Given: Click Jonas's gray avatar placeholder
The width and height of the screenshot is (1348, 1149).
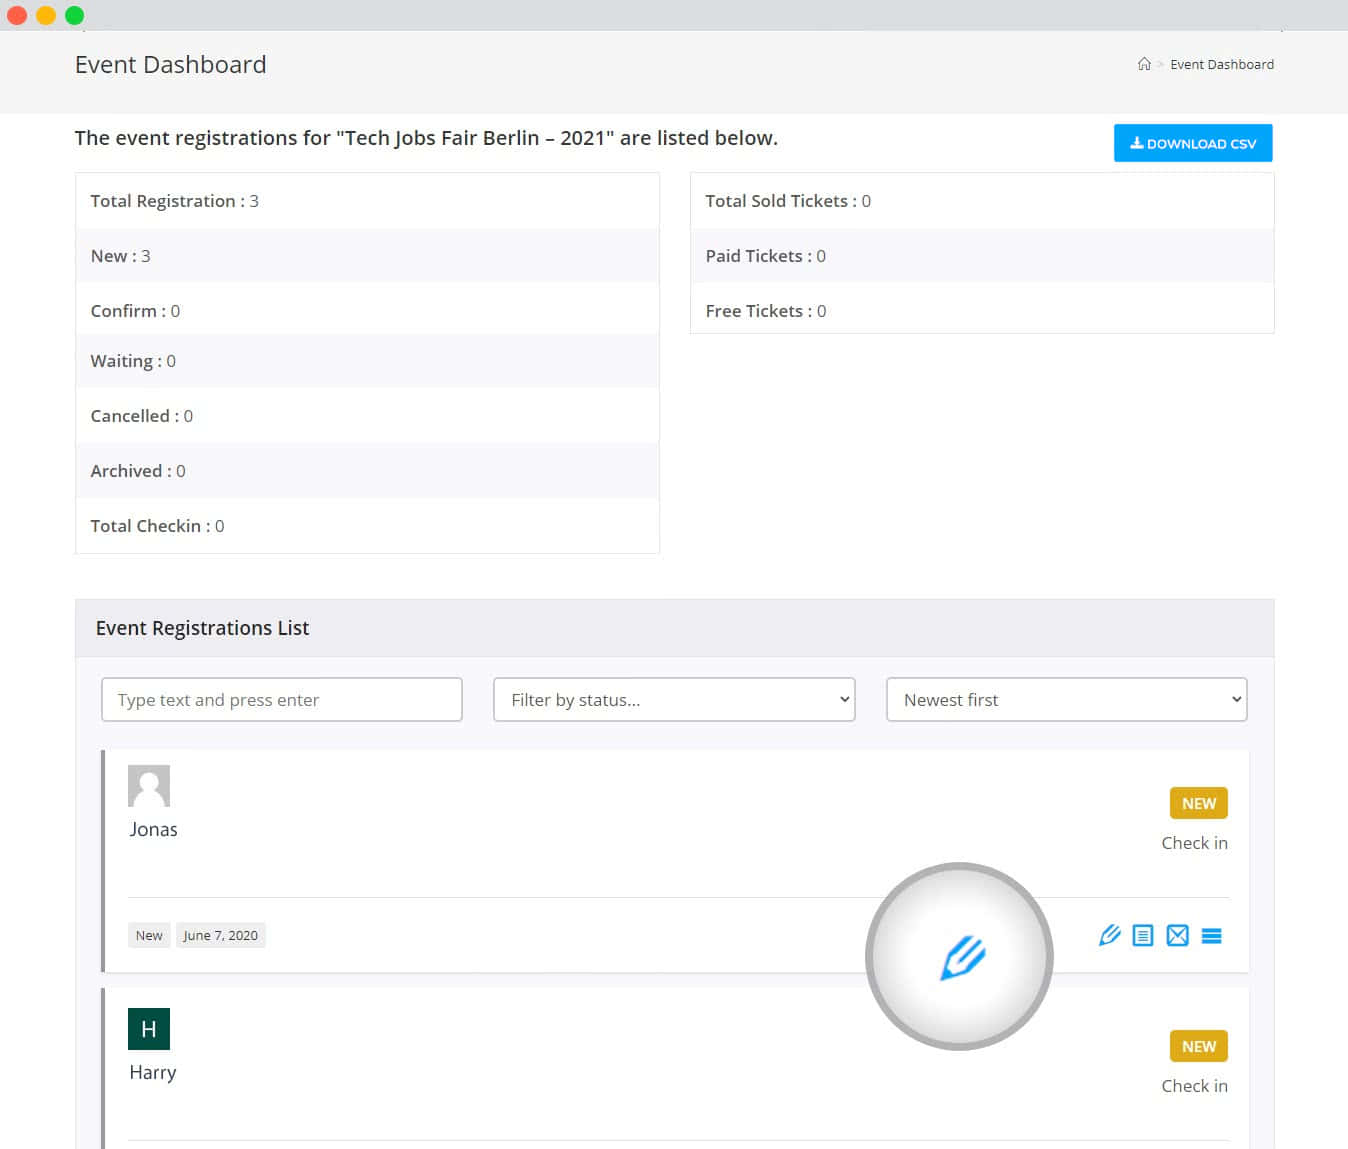Looking at the screenshot, I should [149, 786].
